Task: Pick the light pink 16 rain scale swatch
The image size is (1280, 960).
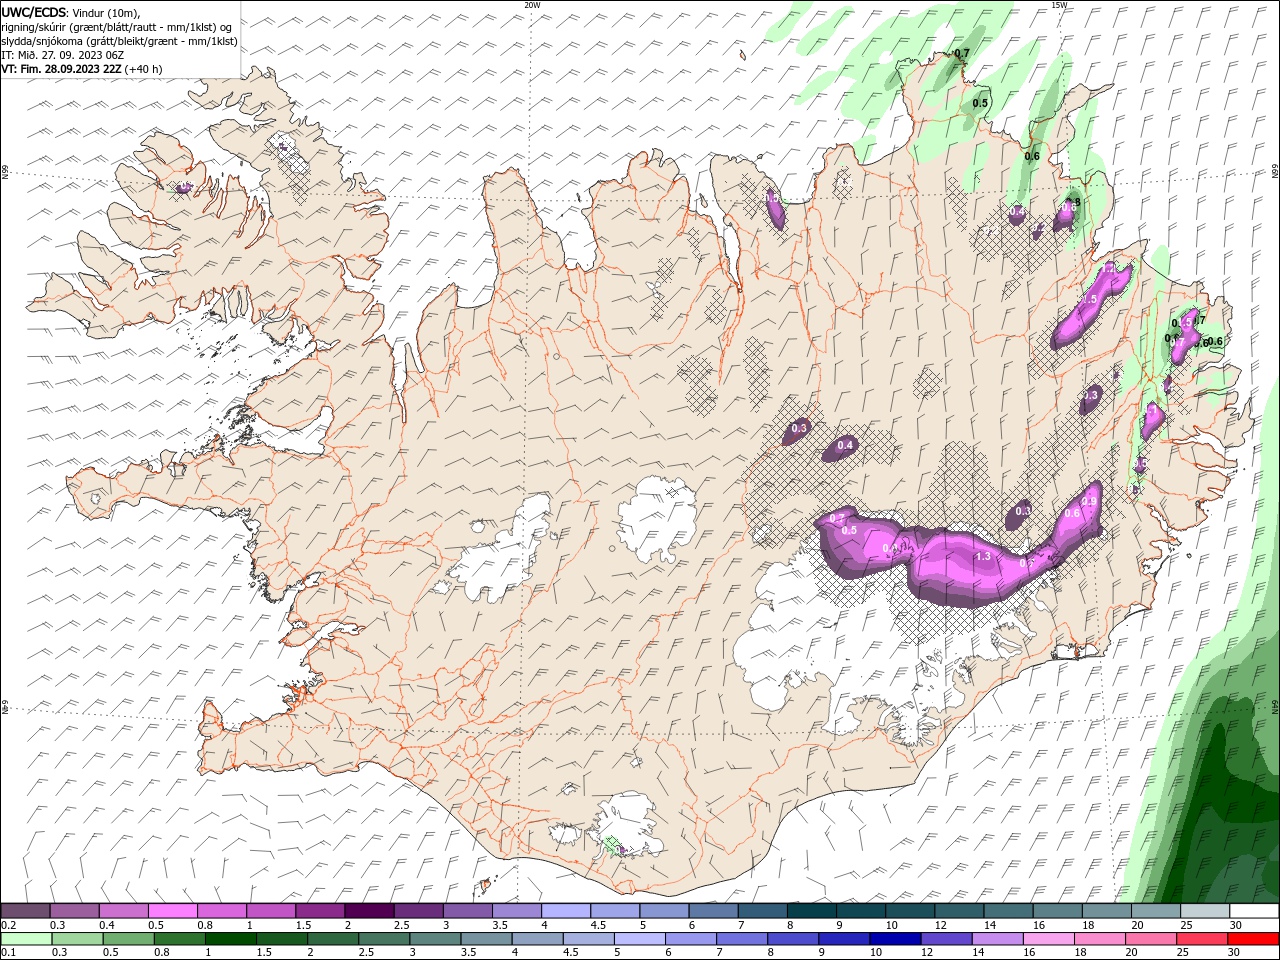Action: coord(1049,939)
